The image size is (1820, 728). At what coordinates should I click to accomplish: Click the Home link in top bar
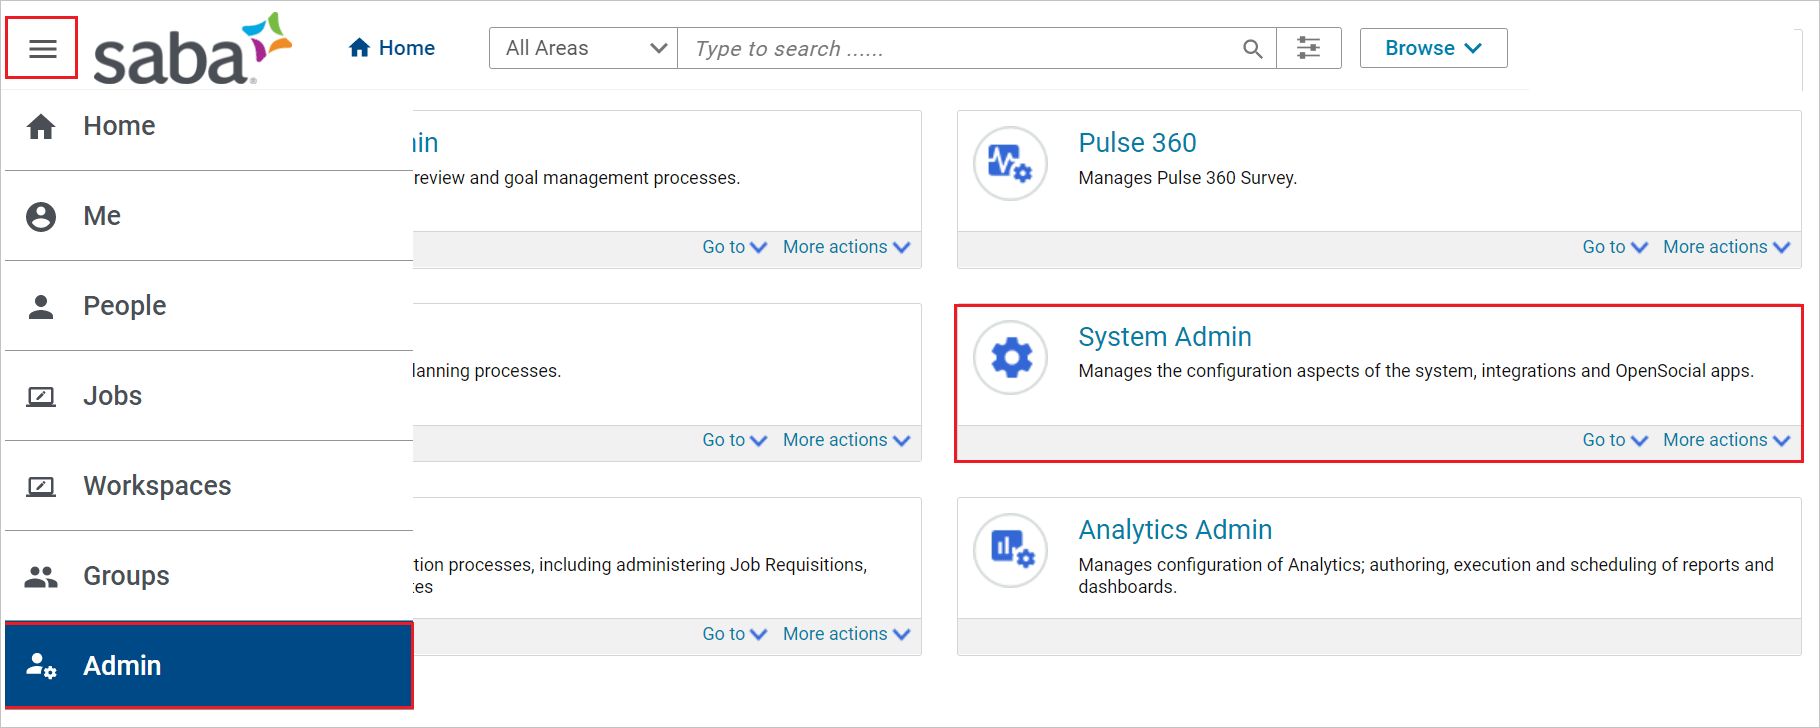pyautogui.click(x=391, y=48)
